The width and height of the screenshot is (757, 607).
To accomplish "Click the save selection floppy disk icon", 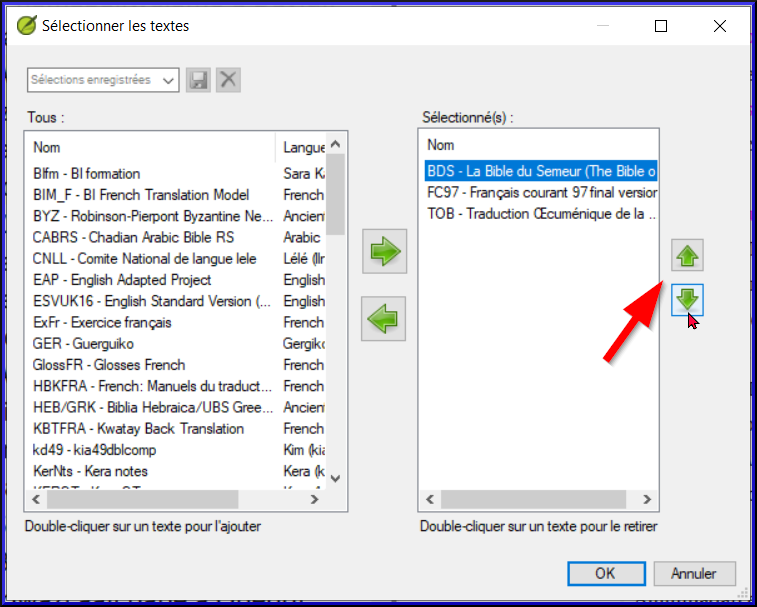I will point(198,80).
